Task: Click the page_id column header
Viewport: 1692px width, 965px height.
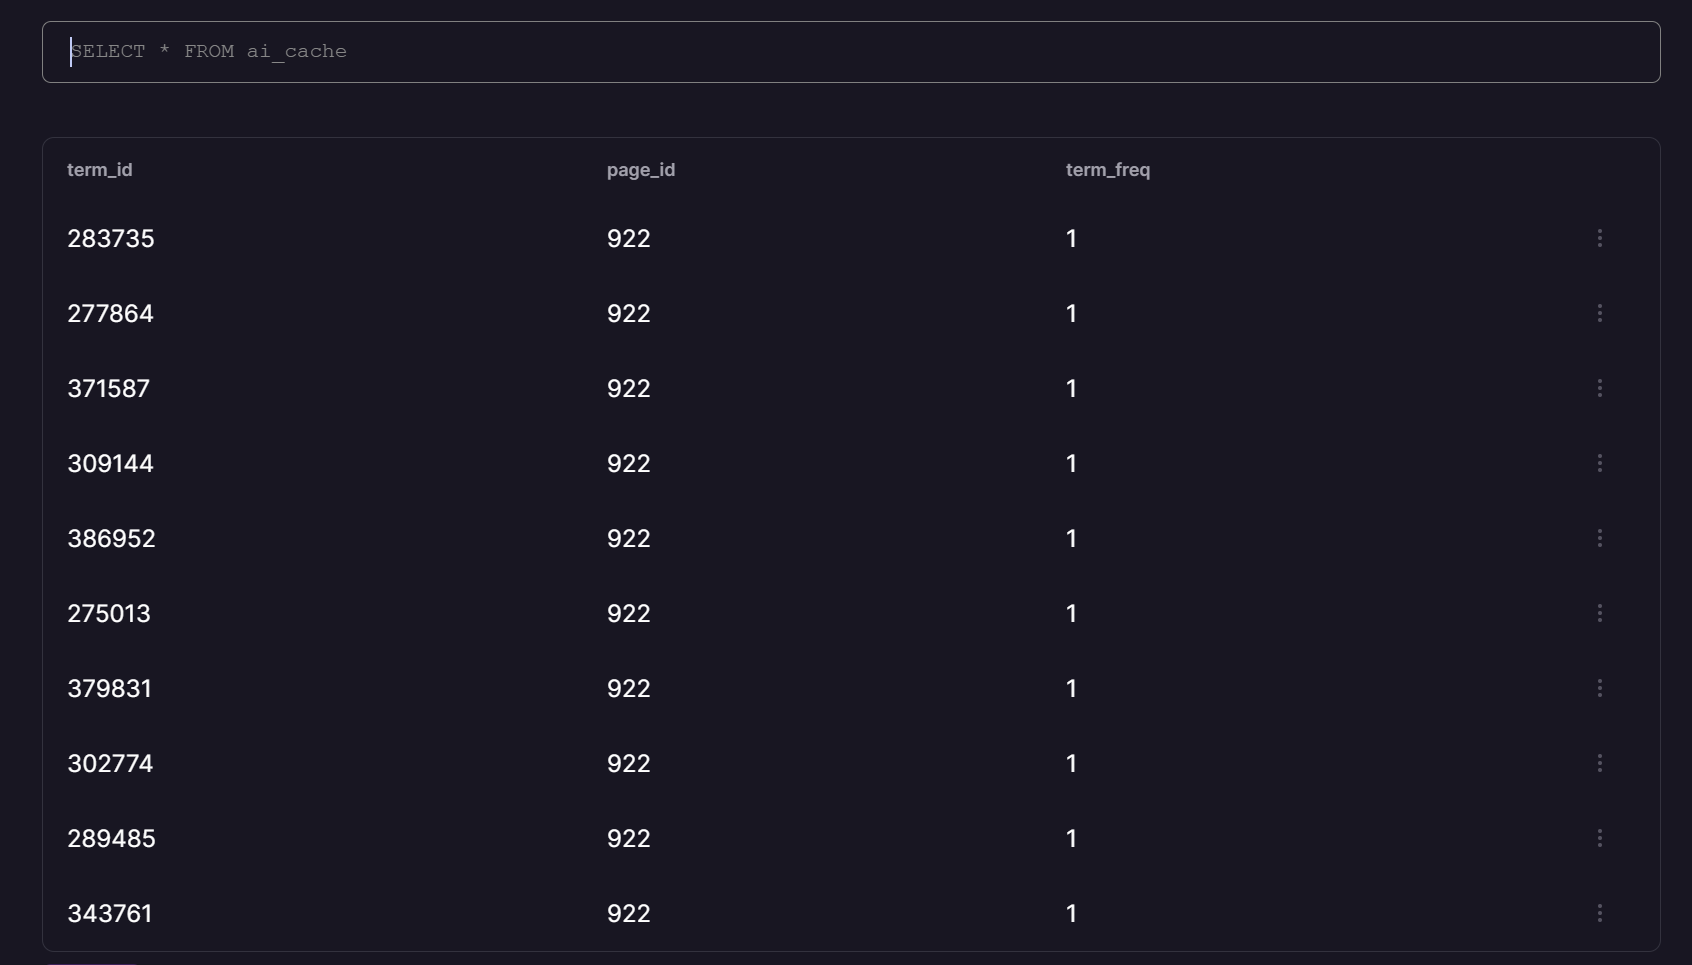Action: point(641,170)
